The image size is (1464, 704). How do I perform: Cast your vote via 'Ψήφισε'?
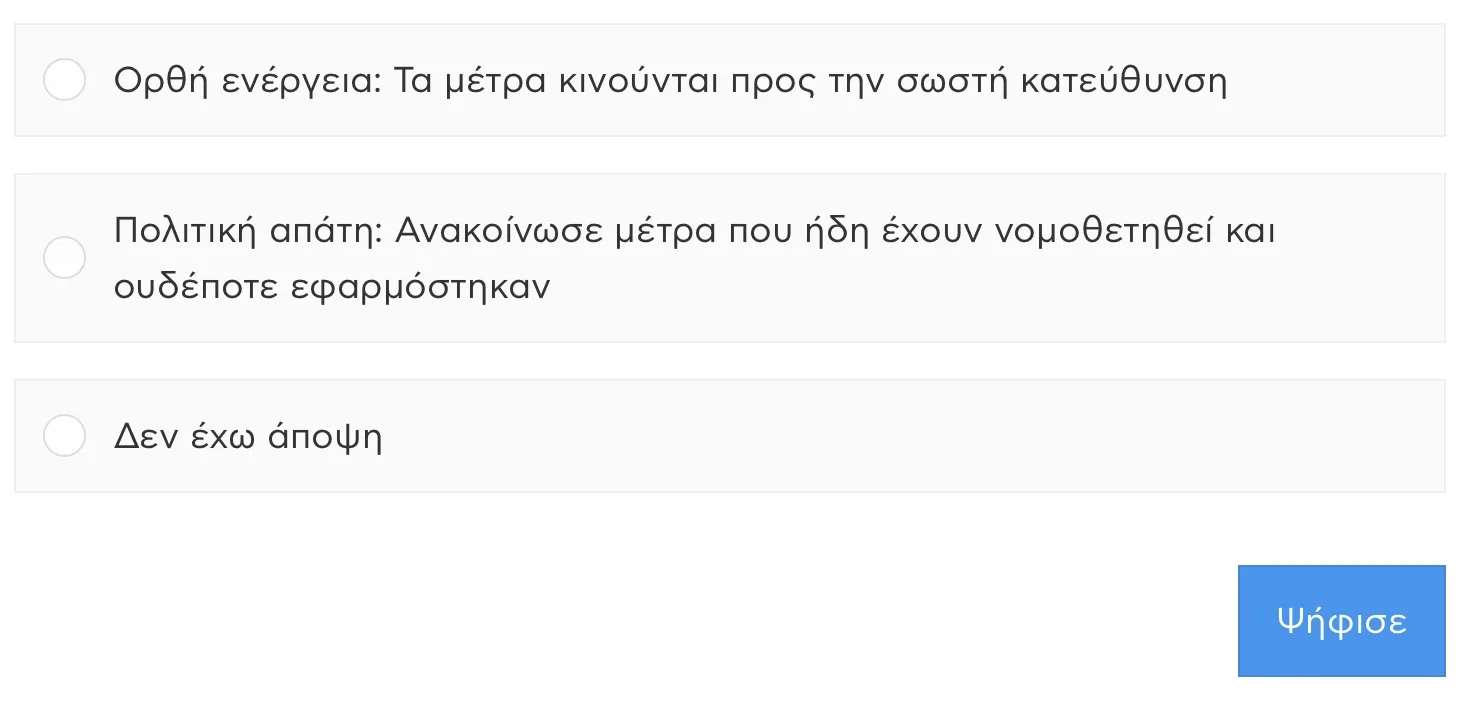coord(1341,621)
